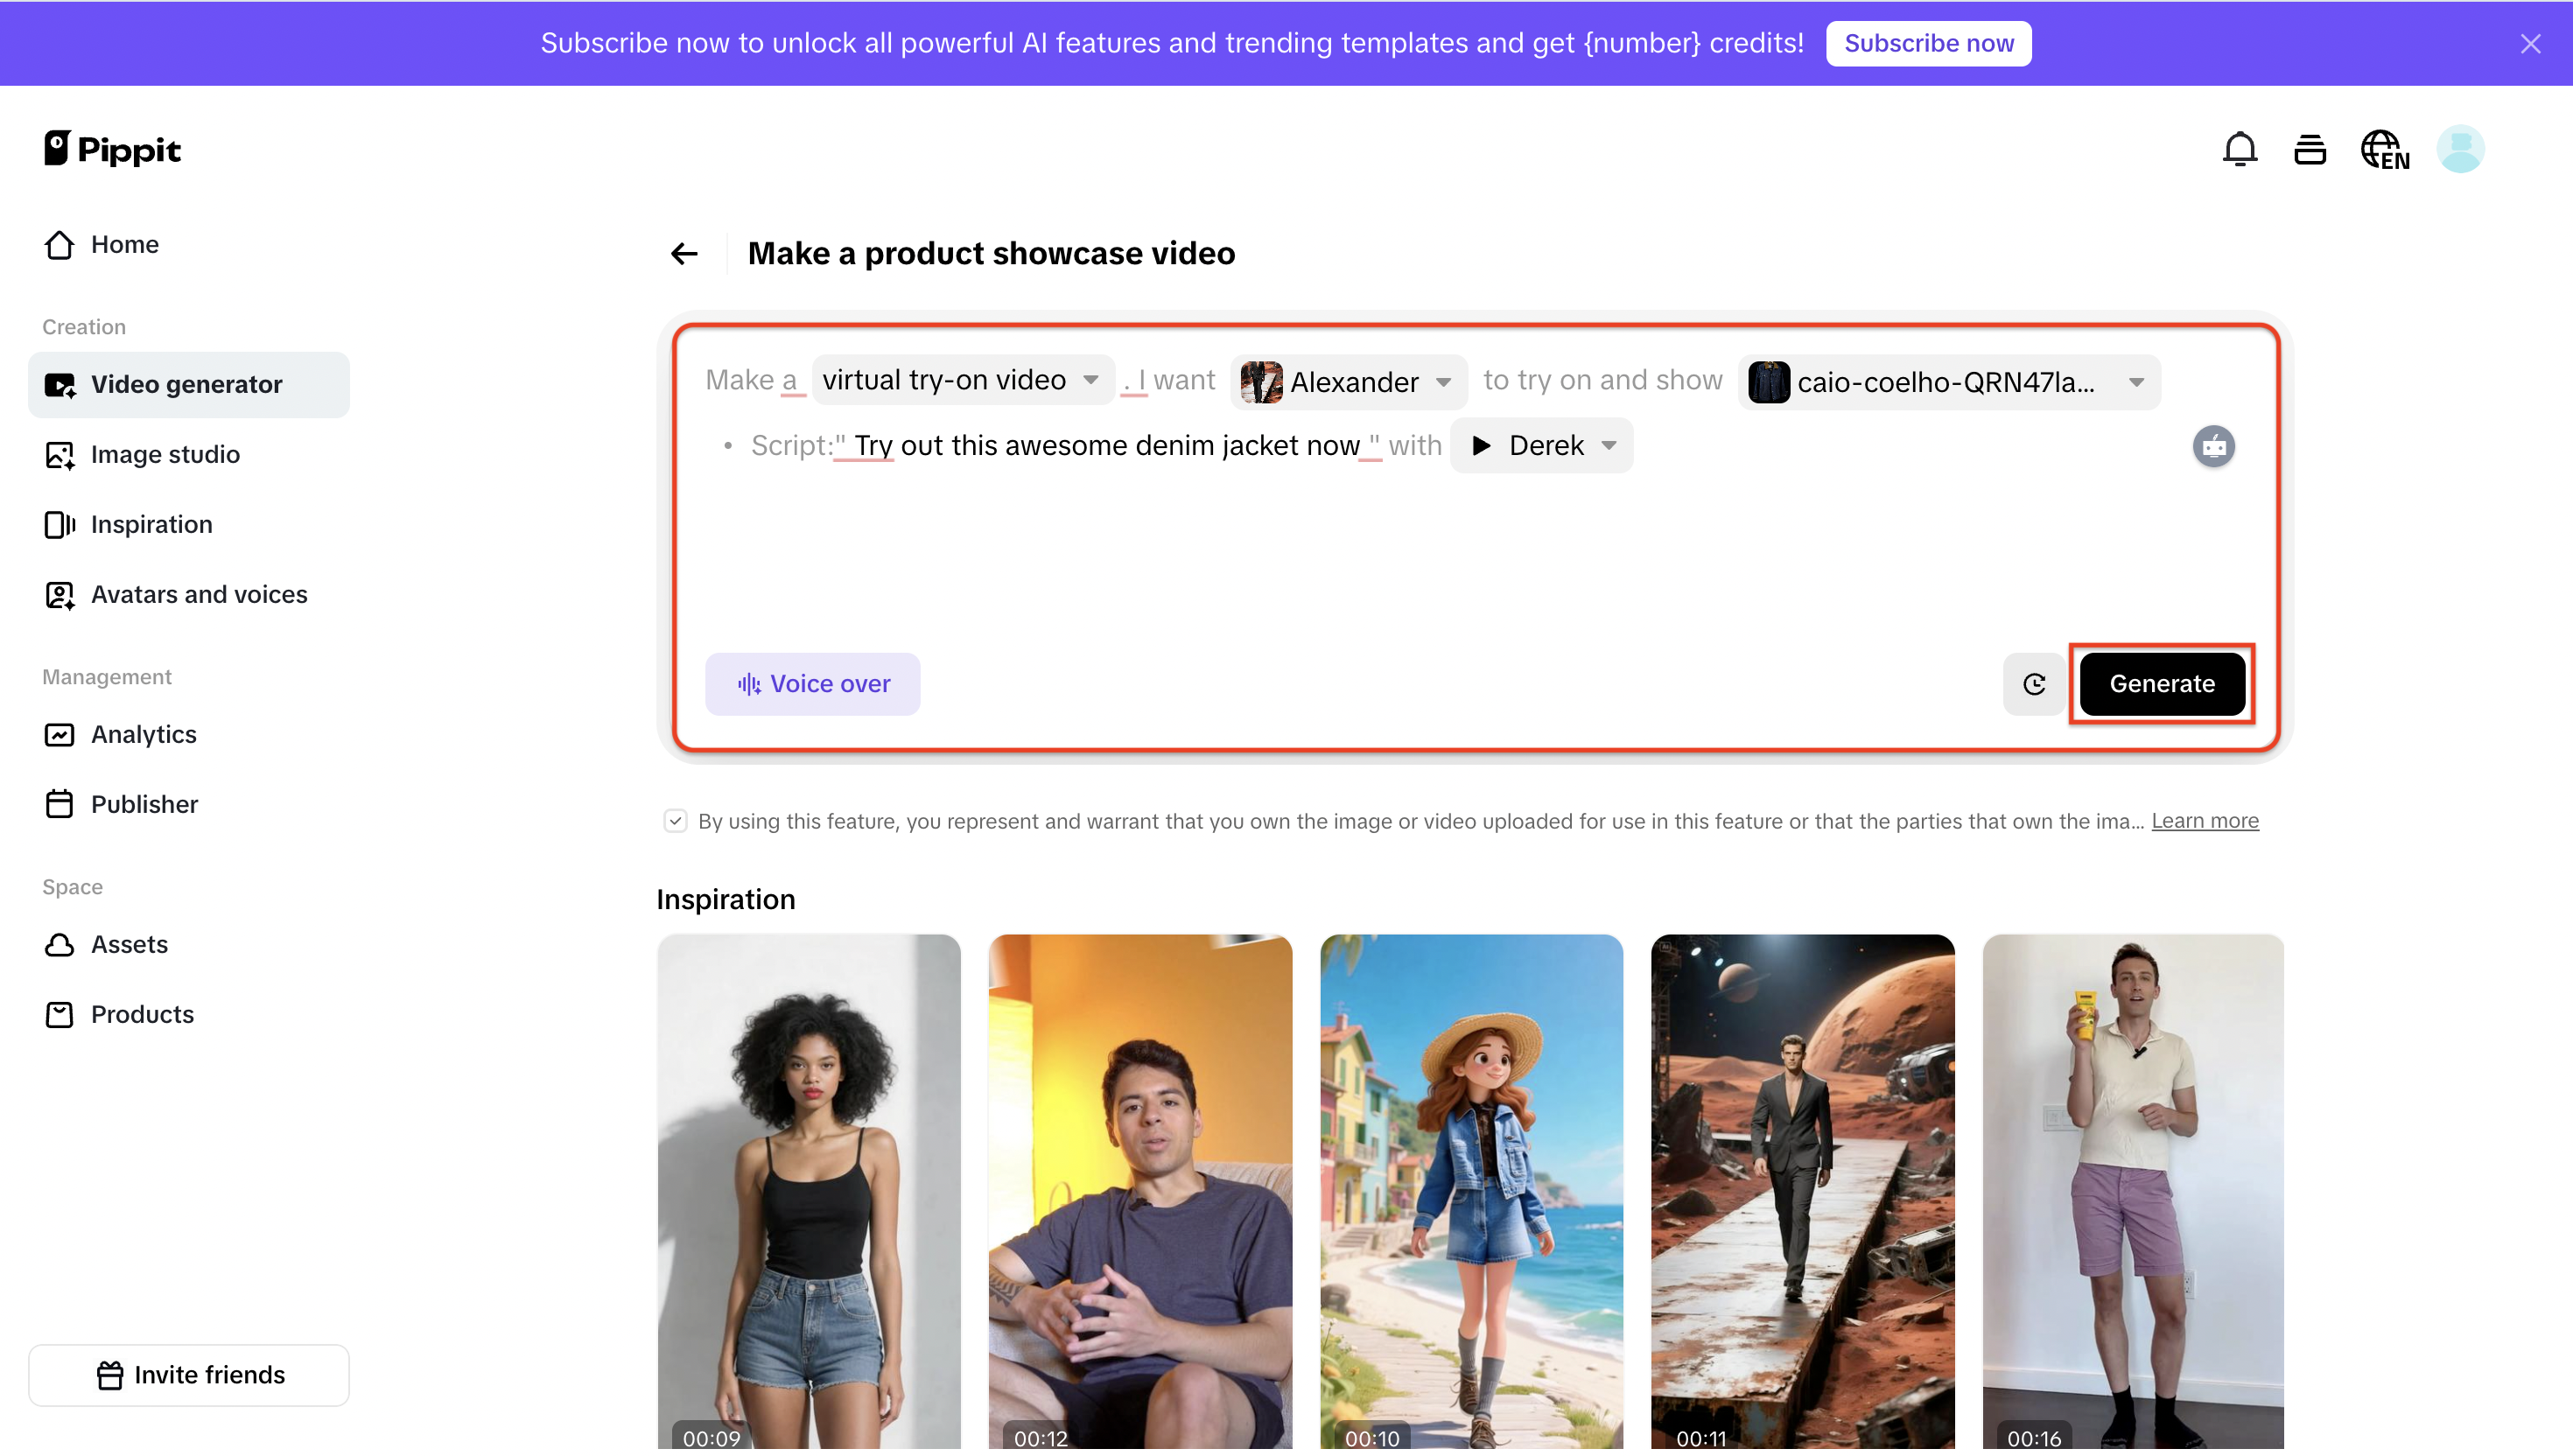The height and width of the screenshot is (1456, 2573).
Task: Open the Inspiration section
Action: pos(151,524)
